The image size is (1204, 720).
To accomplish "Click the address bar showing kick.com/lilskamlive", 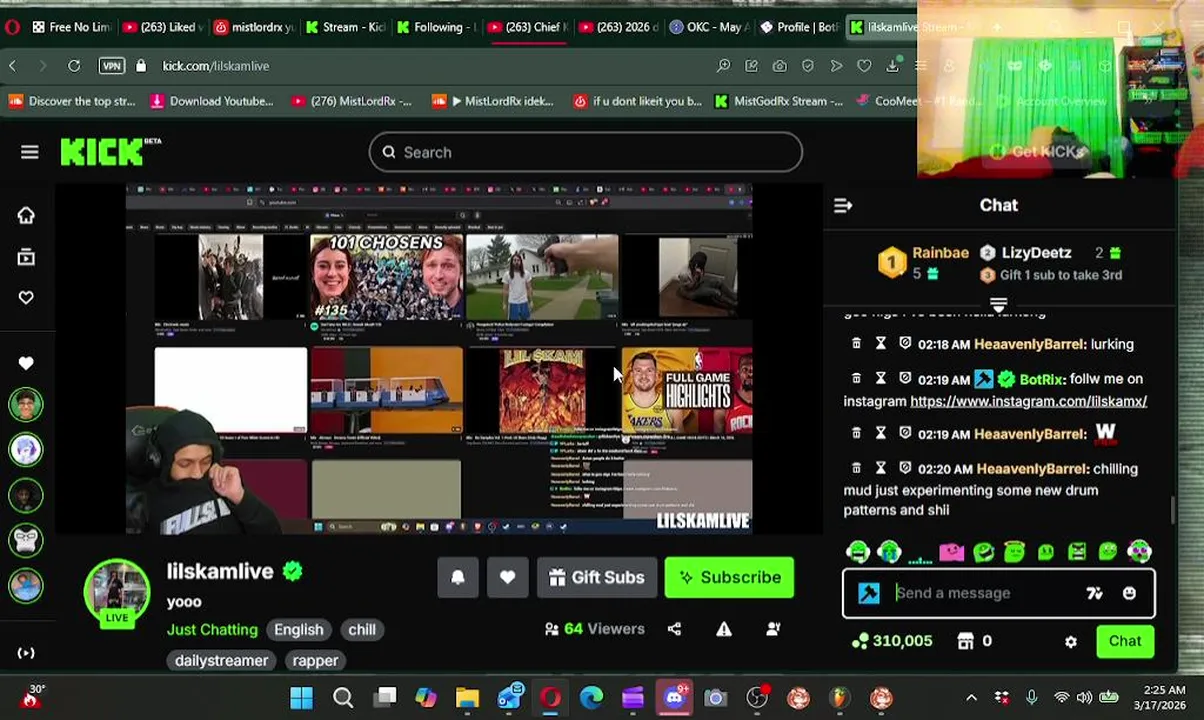I will tap(215, 66).
